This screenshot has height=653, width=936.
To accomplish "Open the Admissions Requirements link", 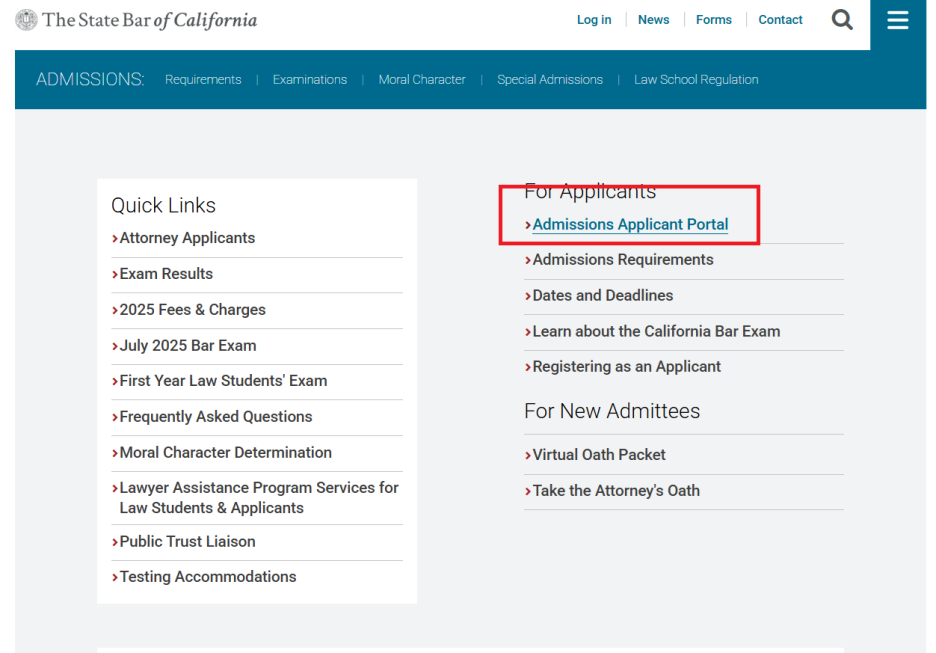I will (x=623, y=259).
